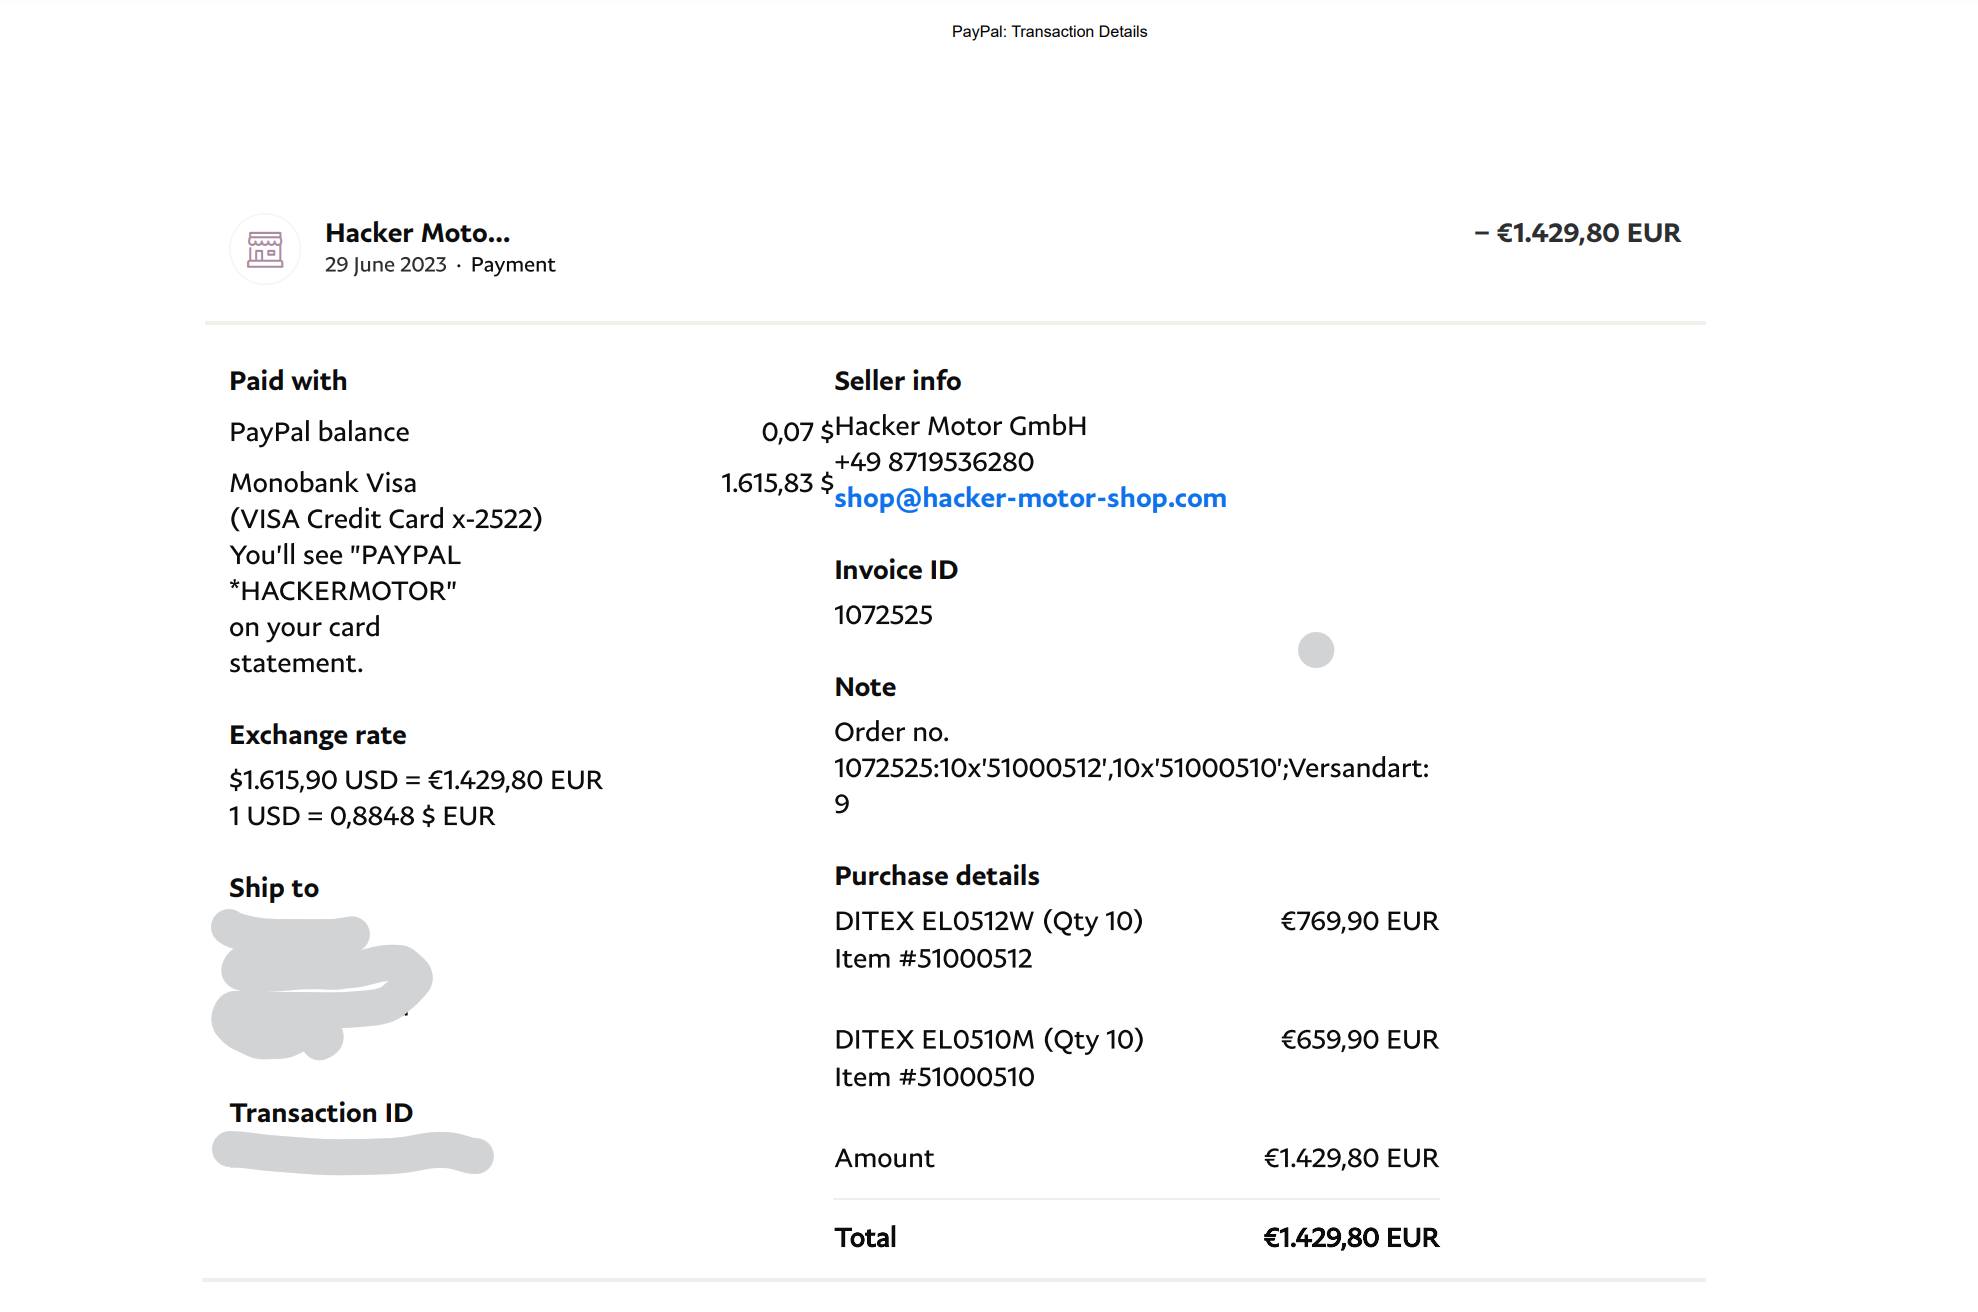The image size is (1978, 1312).
Task: Click the header amount – €1.429,80 EUR
Action: click(x=1577, y=233)
